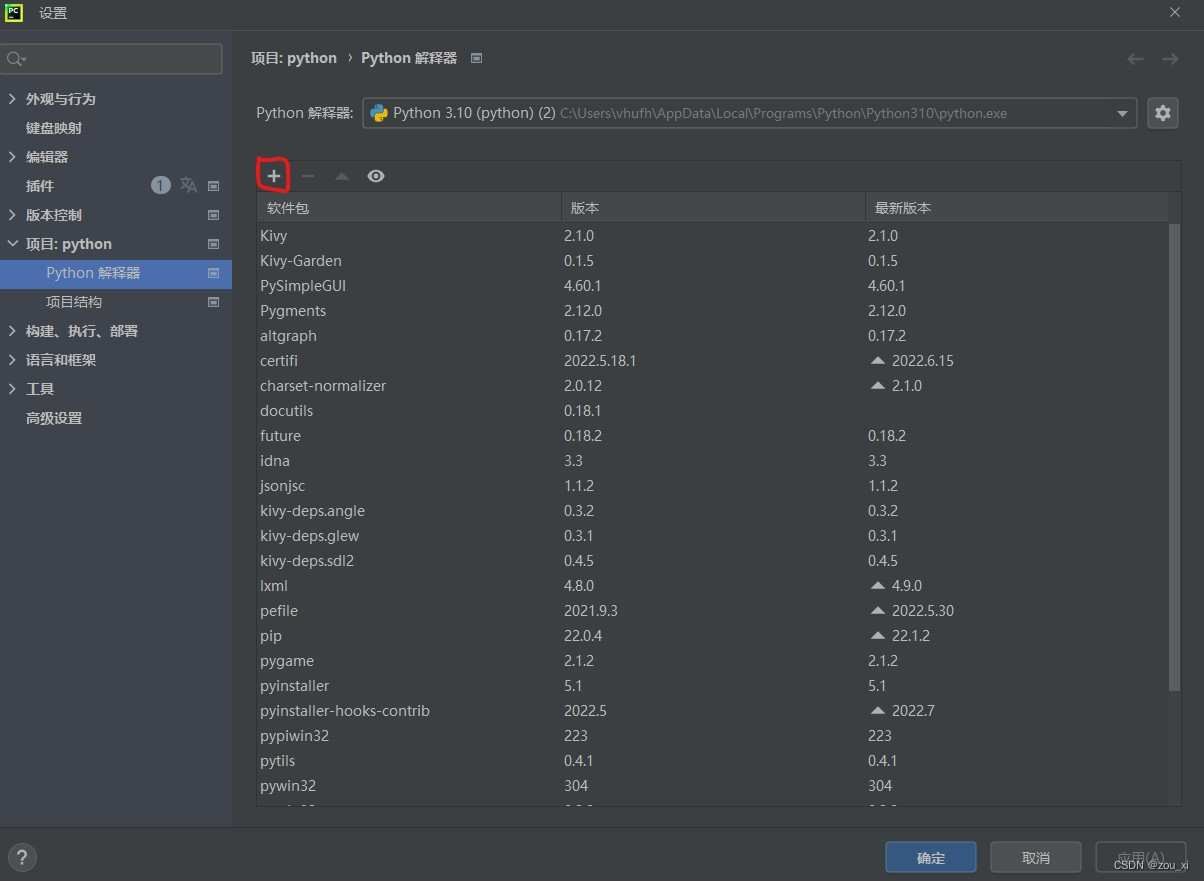Click project-level icon on 项目: python row
1204x881 pixels.
coord(213,244)
